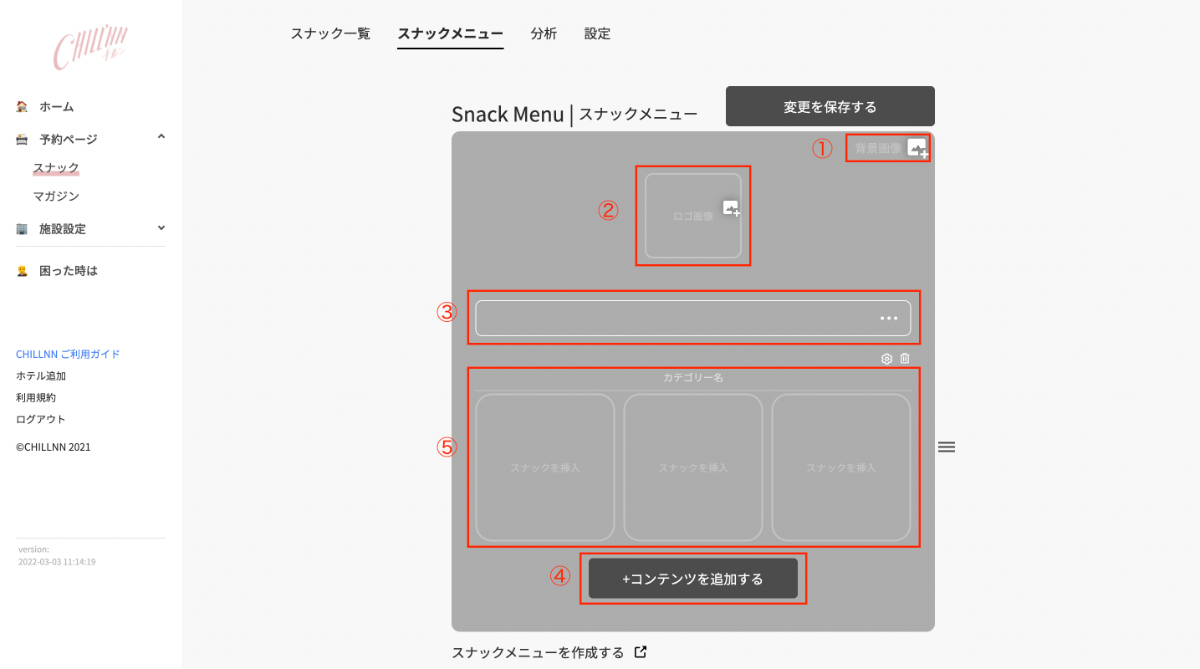Click the +コンテンツを追加する button
This screenshot has height=669, width=1200.
(693, 579)
